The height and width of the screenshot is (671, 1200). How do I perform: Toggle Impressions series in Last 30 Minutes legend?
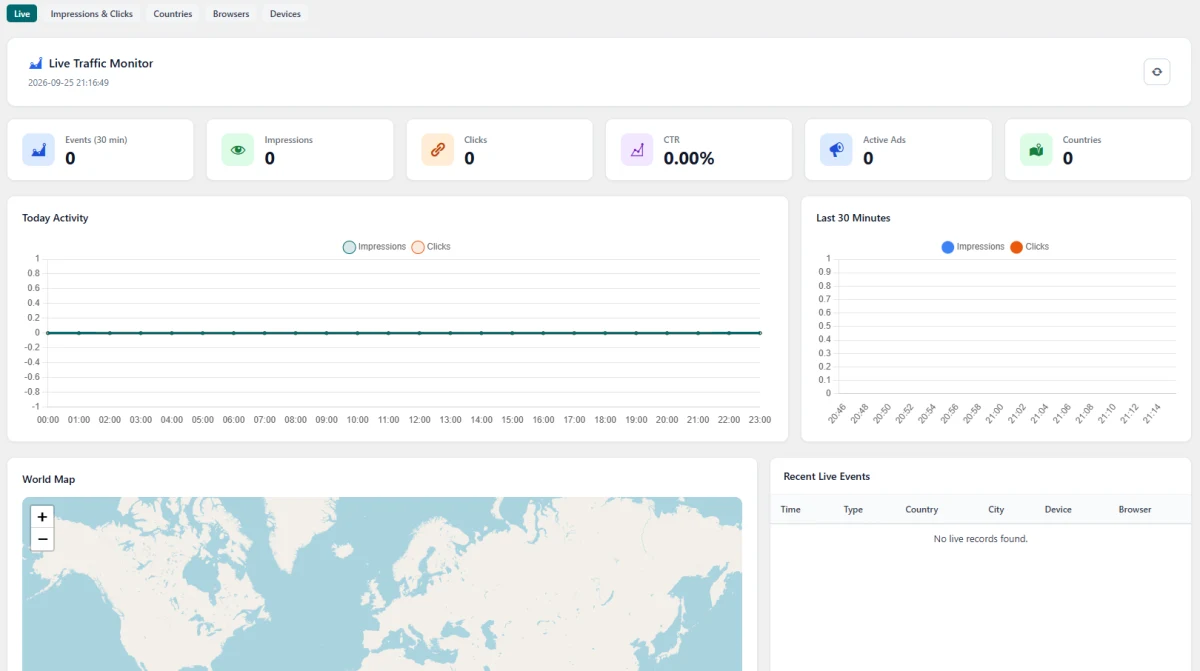pos(973,247)
